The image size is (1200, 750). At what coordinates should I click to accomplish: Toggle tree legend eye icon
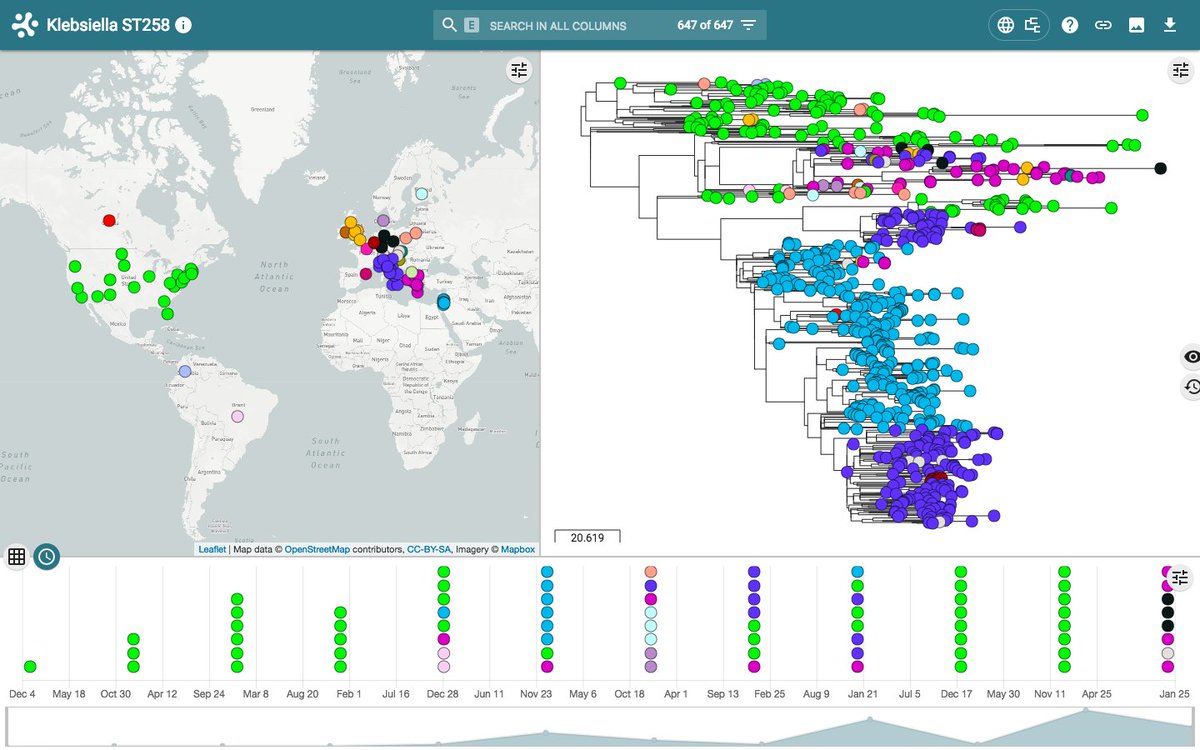[1191, 357]
